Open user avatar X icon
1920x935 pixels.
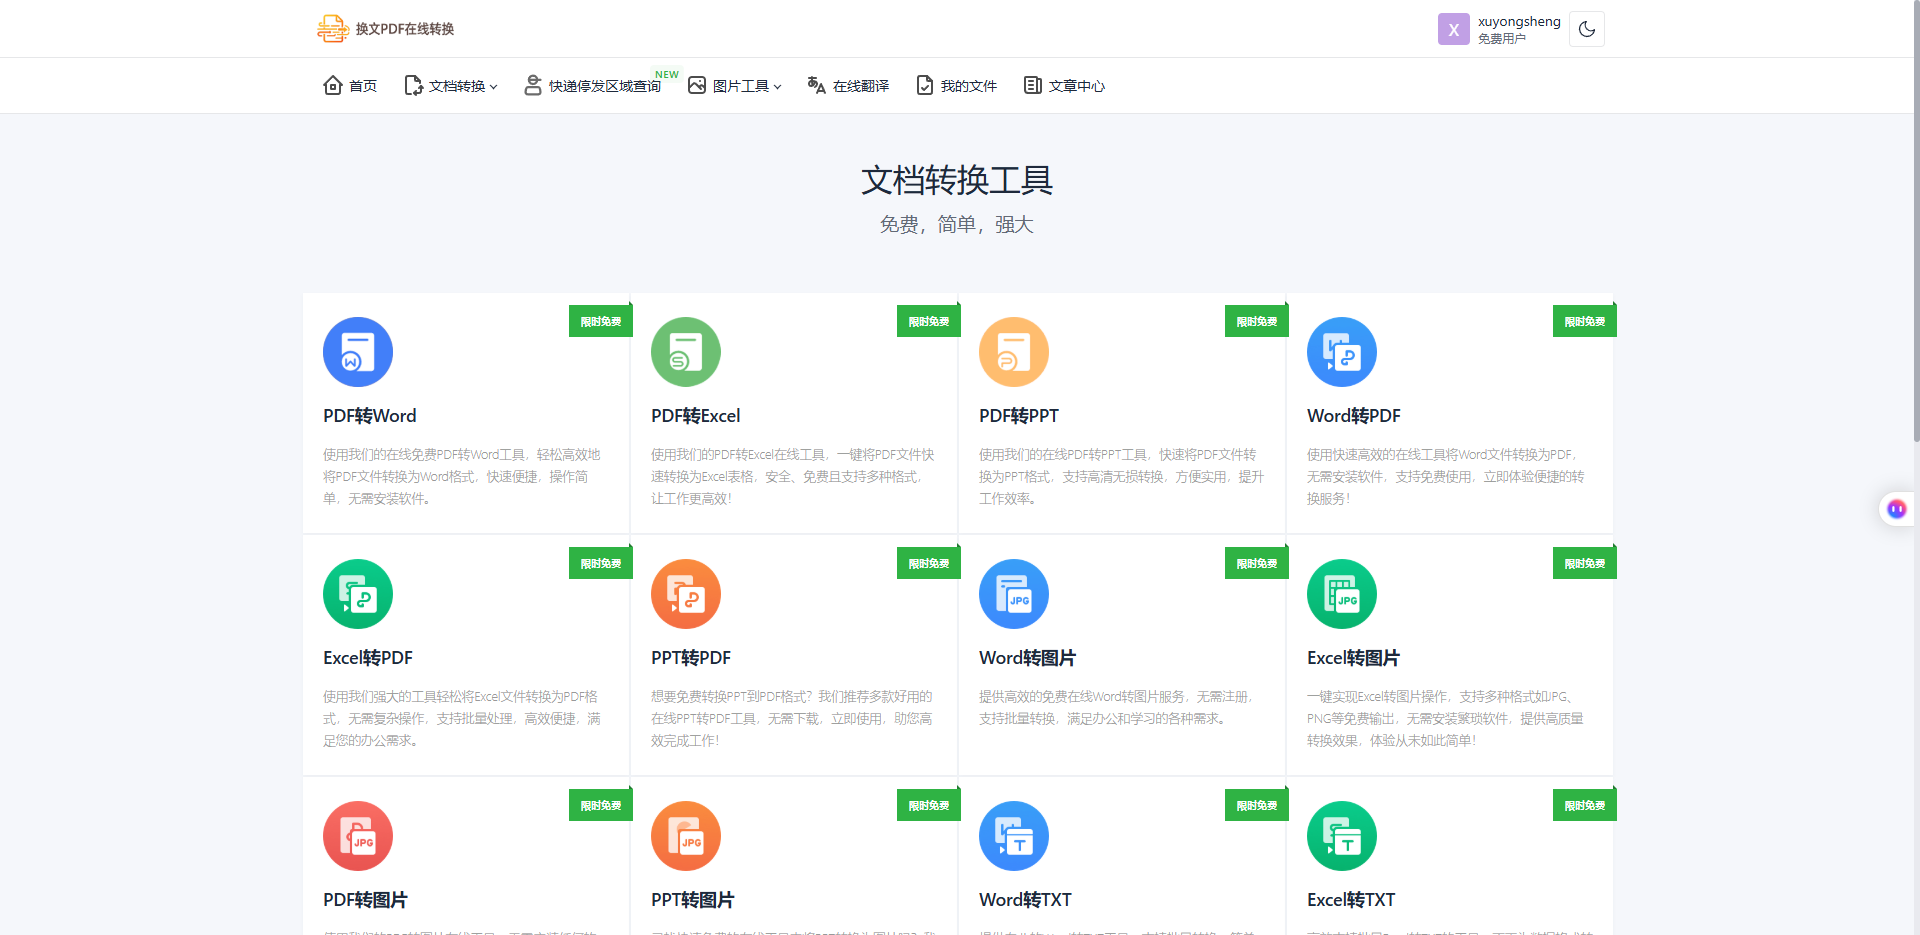click(x=1454, y=29)
